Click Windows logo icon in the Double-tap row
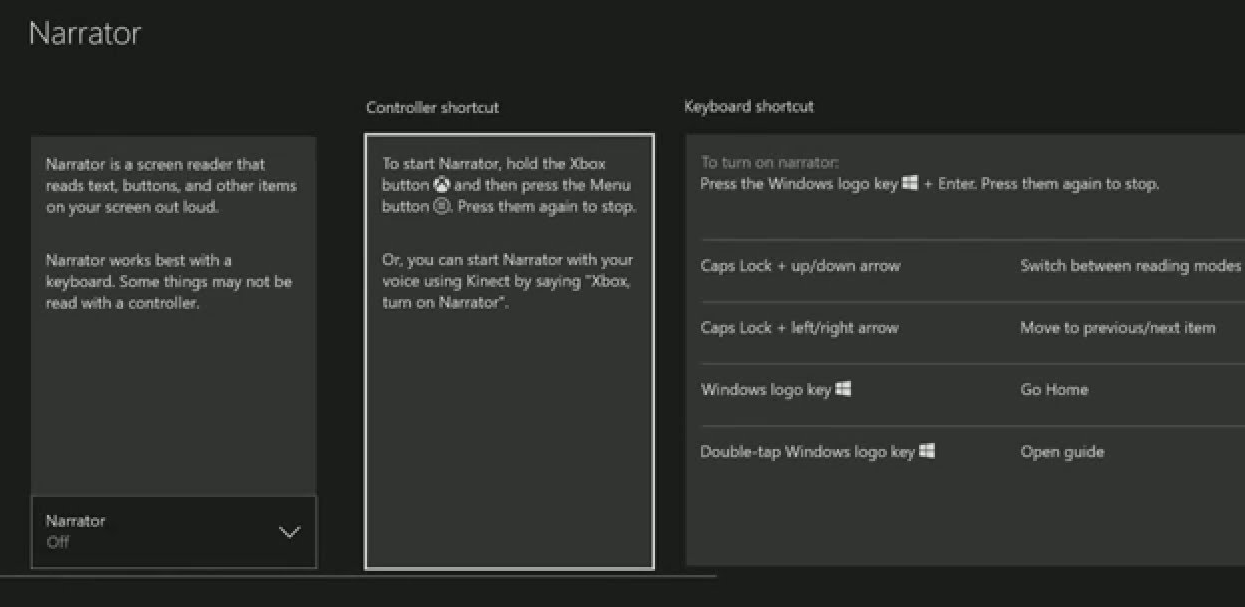Viewport: 1245px width, 607px height. coord(927,452)
